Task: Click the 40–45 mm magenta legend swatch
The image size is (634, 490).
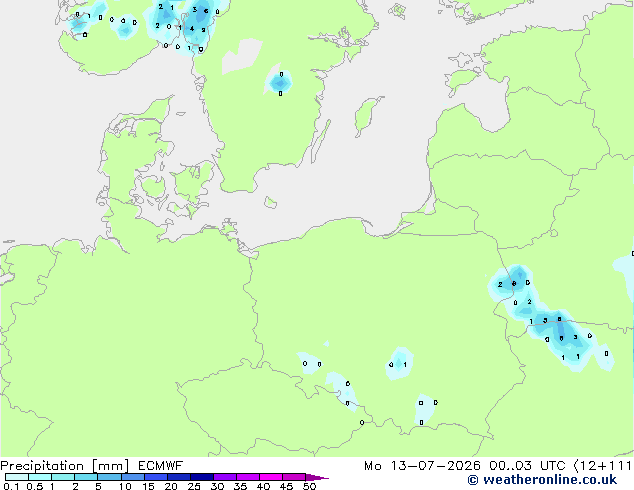Action: (x=271, y=477)
